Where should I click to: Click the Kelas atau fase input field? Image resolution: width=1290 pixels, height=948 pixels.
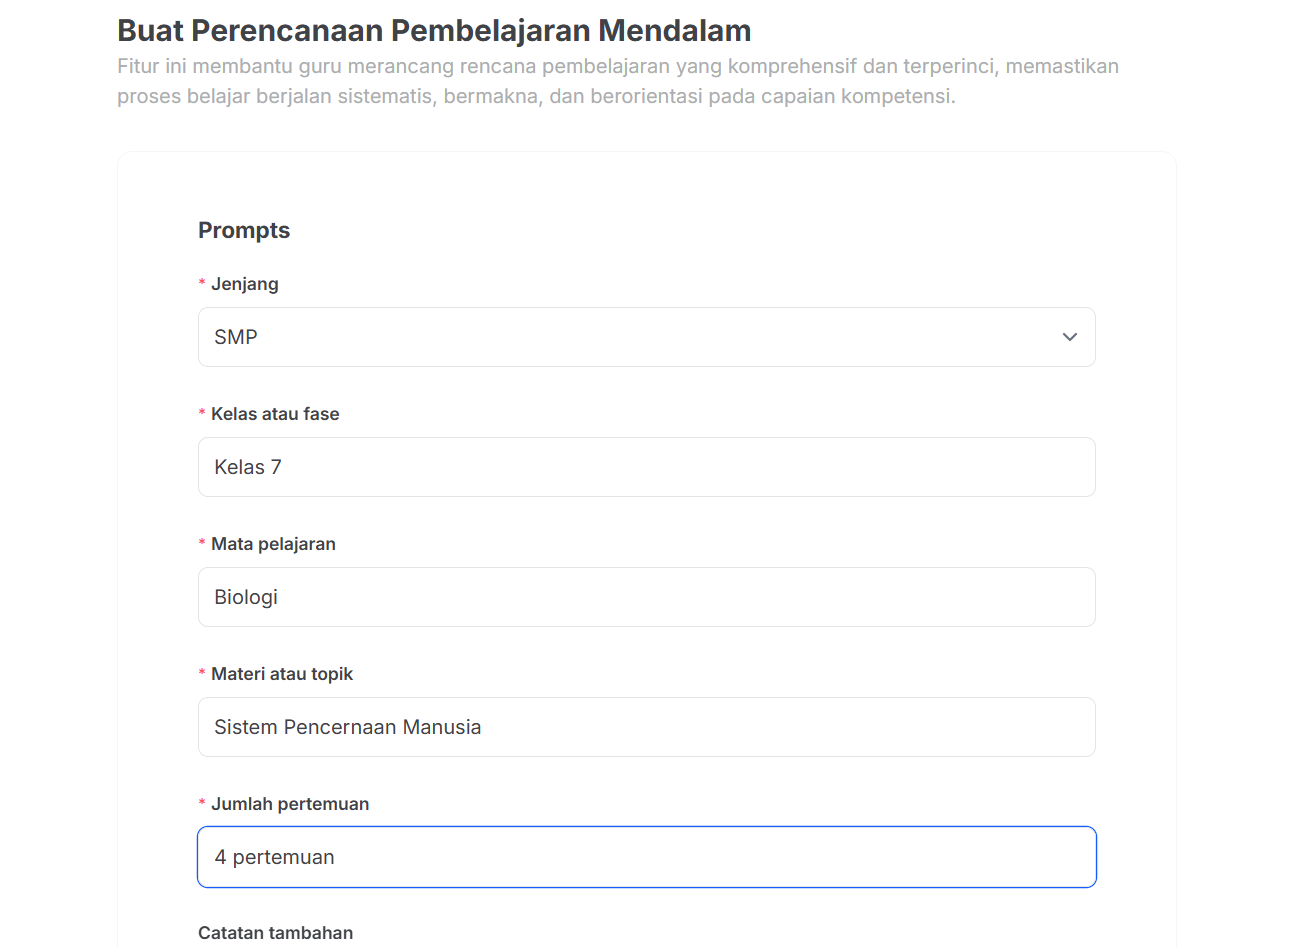646,467
